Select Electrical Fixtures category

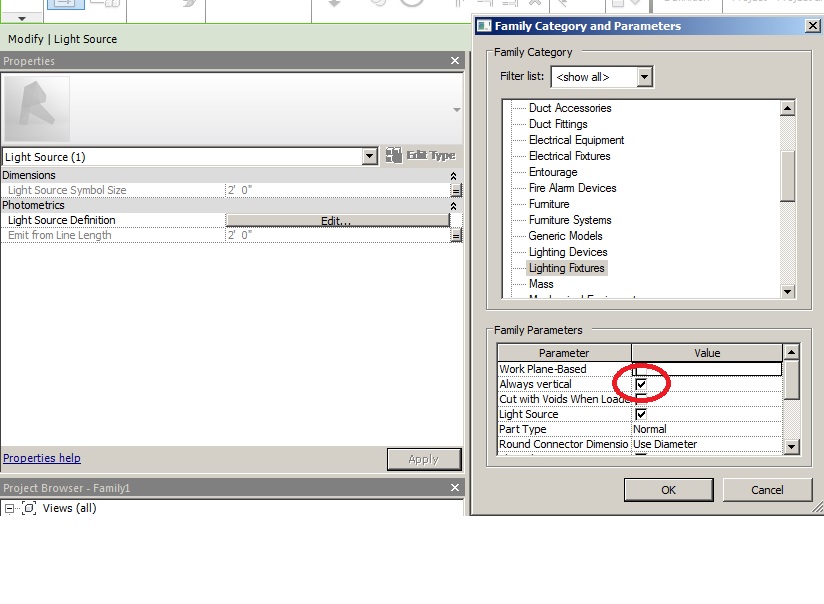(x=569, y=156)
